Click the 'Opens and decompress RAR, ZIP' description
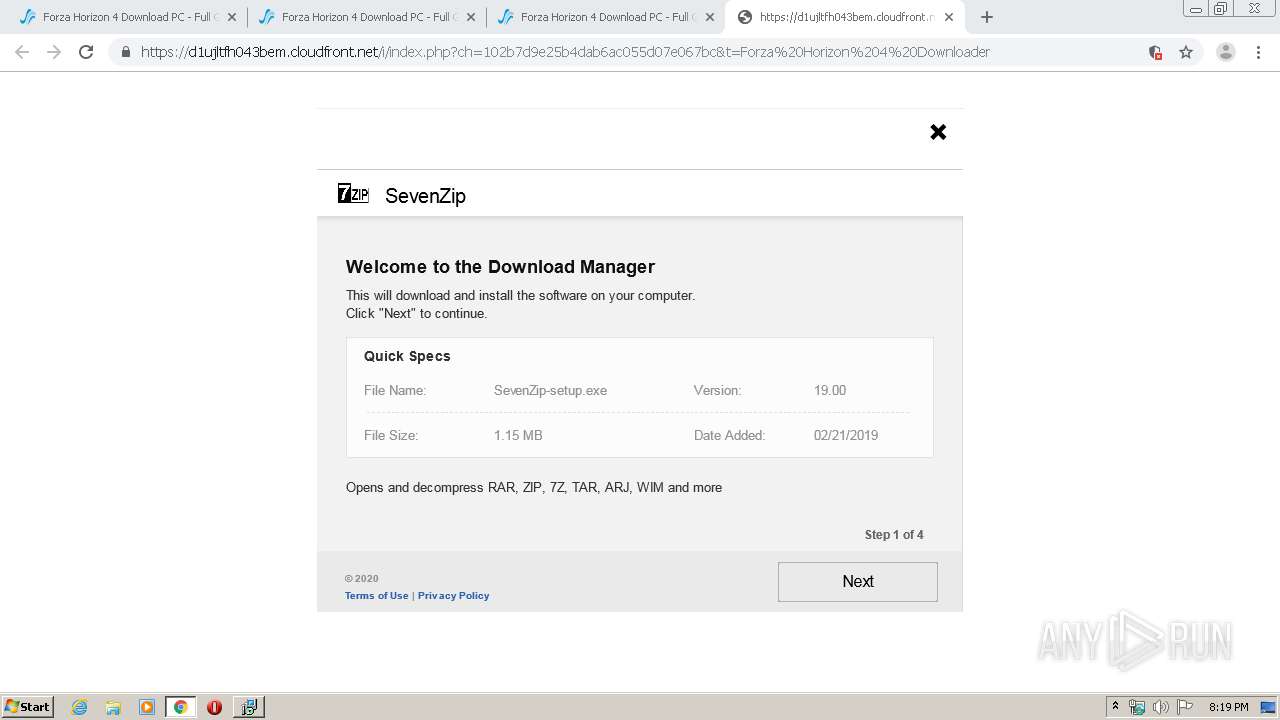 [x=534, y=488]
